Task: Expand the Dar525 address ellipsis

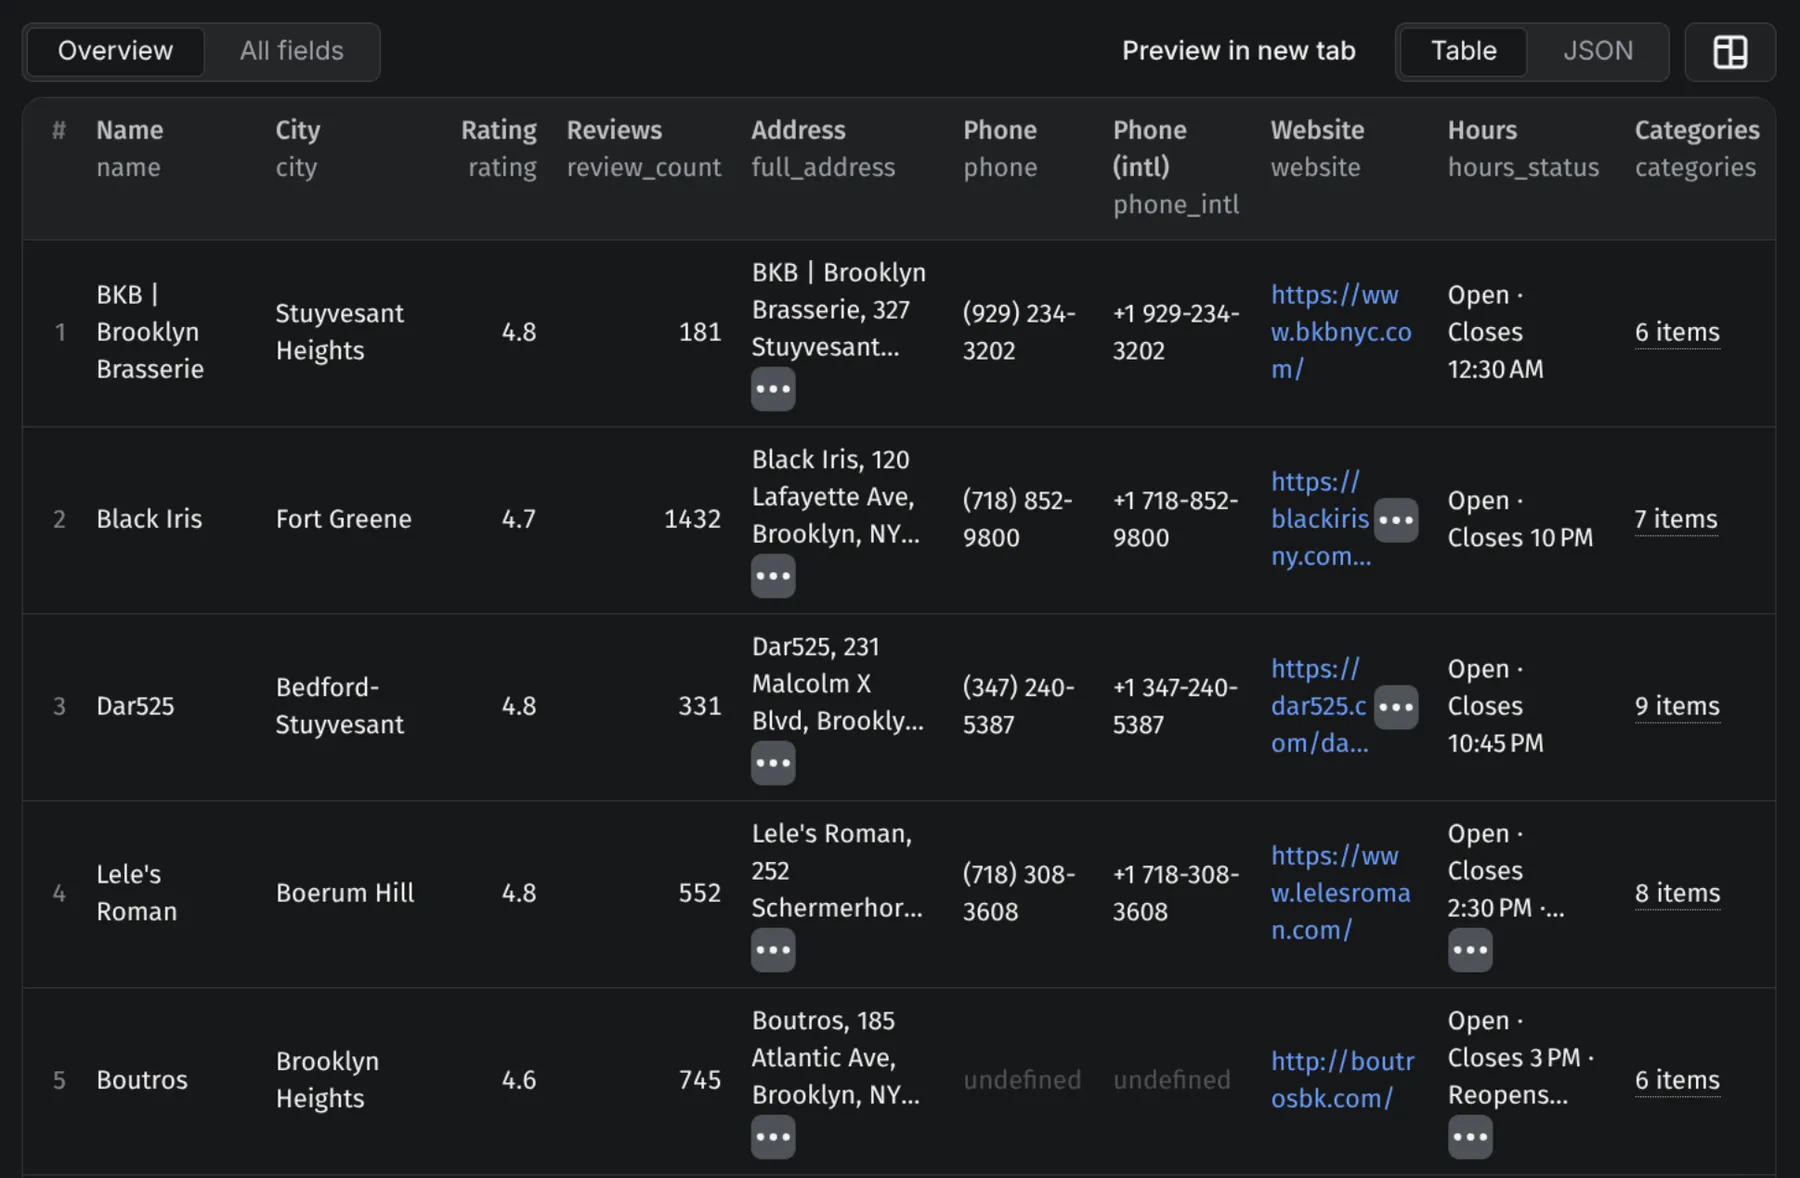Action: coord(773,763)
